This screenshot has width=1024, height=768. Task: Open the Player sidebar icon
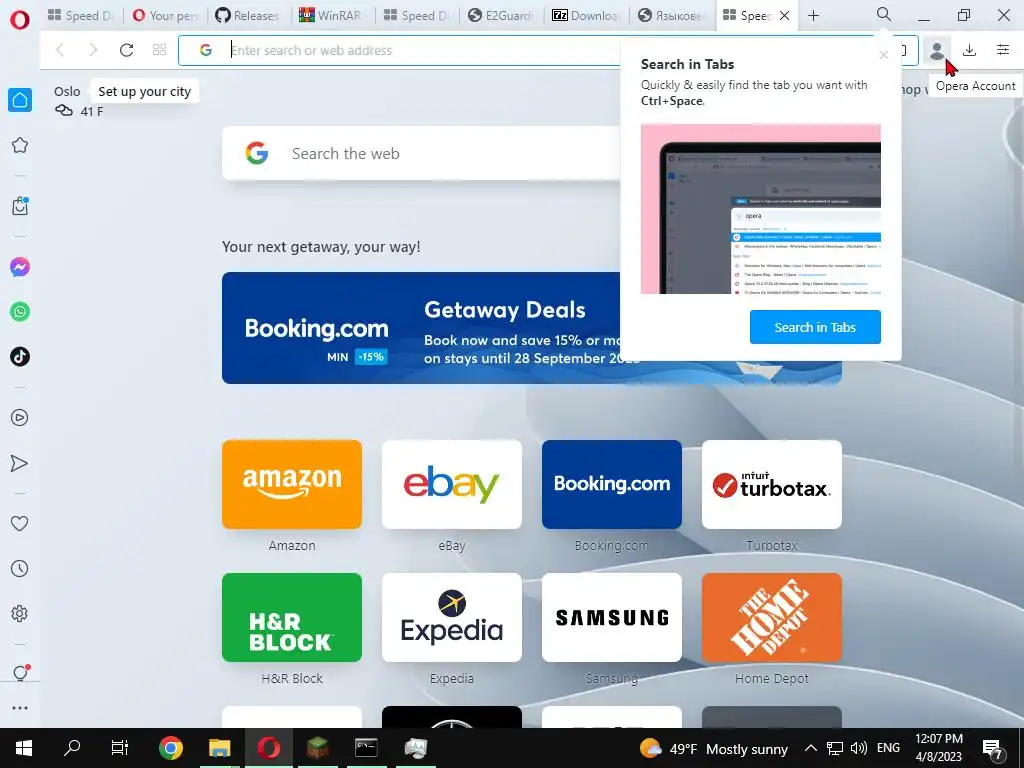click(20, 417)
